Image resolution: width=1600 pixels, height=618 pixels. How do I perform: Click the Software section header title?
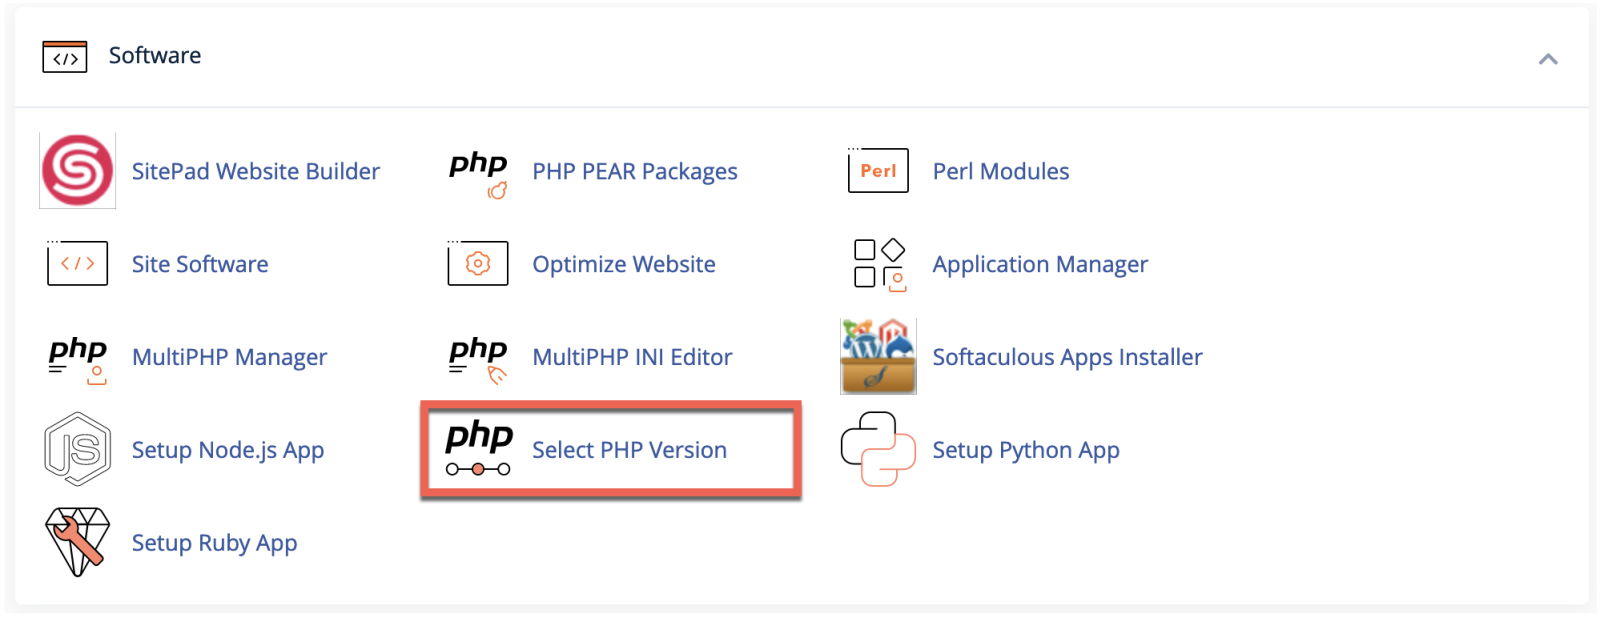(155, 56)
